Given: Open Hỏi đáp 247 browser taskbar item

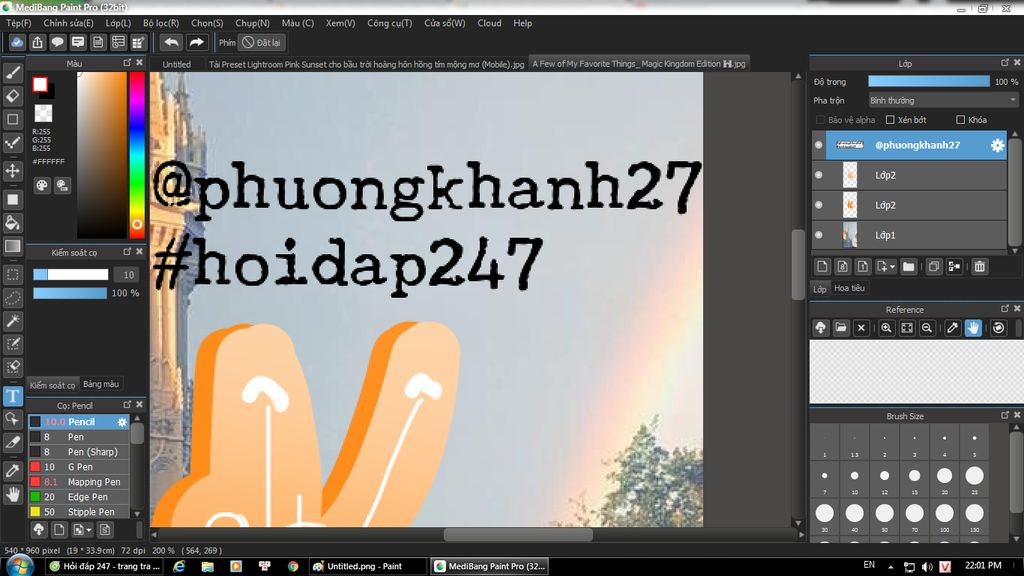Looking at the screenshot, I should point(104,566).
